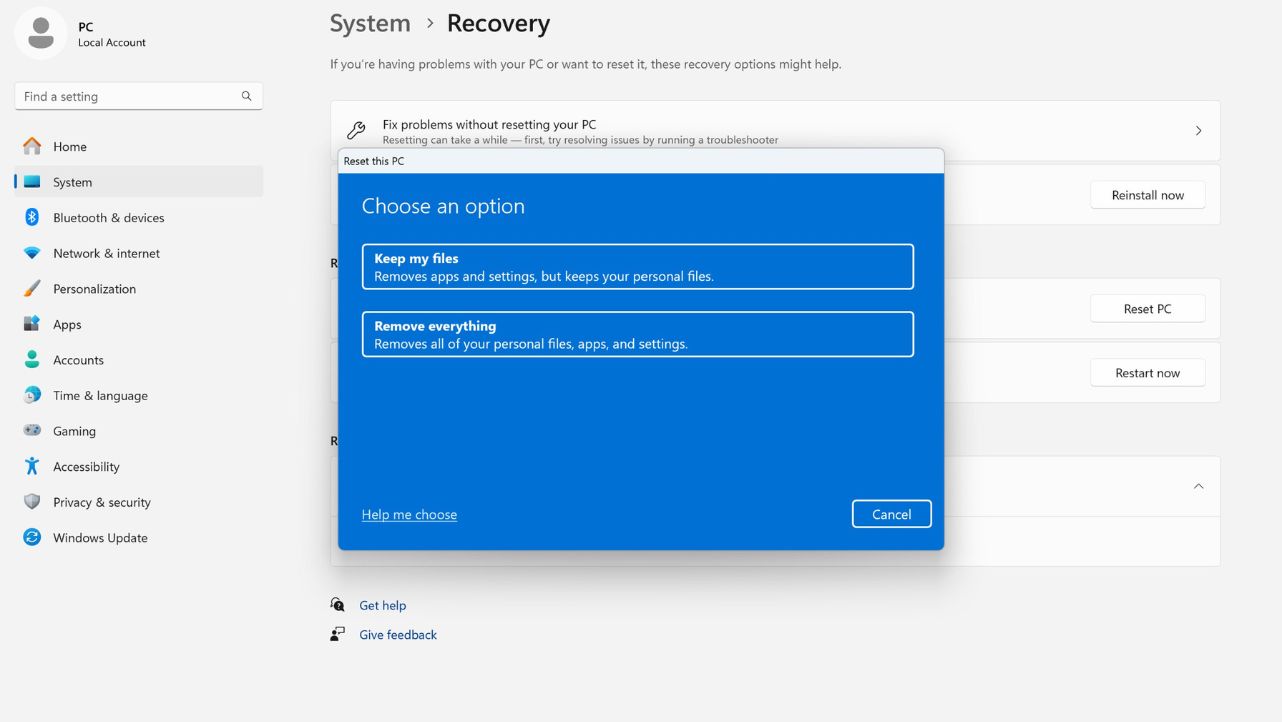Choose the Keep my files option
Image resolution: width=1282 pixels, height=722 pixels.
coord(638,267)
